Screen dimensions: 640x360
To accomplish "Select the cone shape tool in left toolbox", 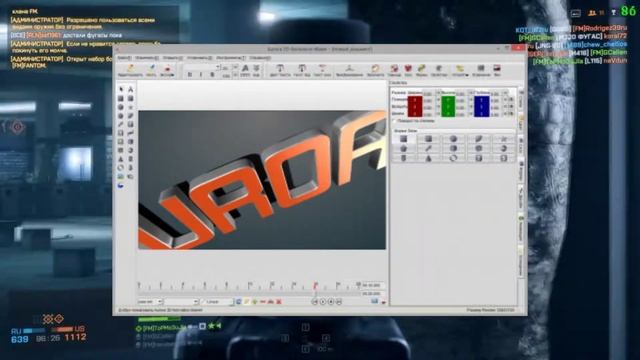I will coord(121,159).
